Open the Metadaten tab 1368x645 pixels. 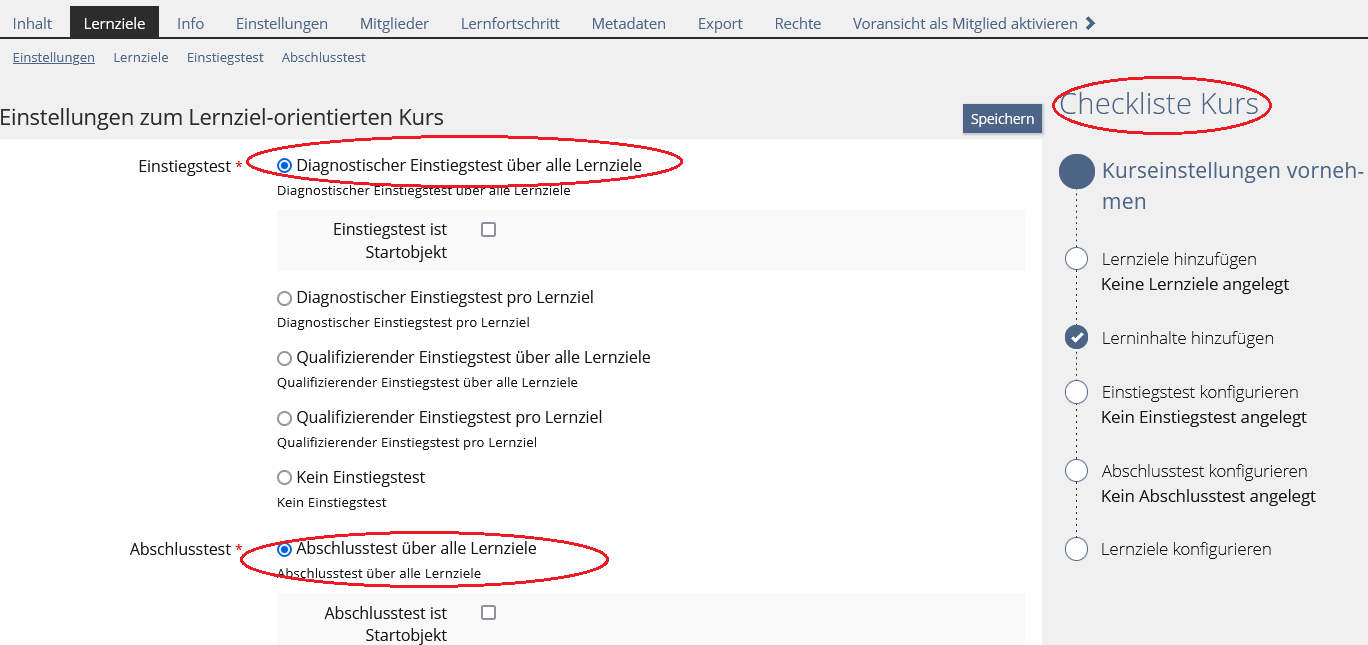point(628,23)
